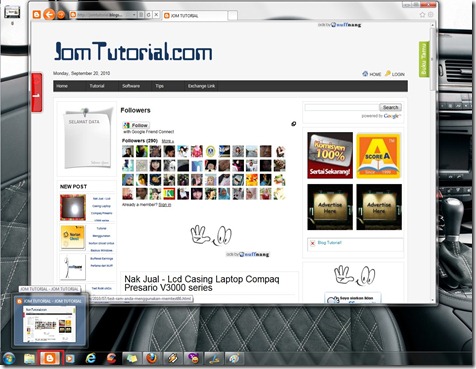The image size is (476, 369).
Task: Click the Sign in link under followers
Action: click(x=165, y=204)
